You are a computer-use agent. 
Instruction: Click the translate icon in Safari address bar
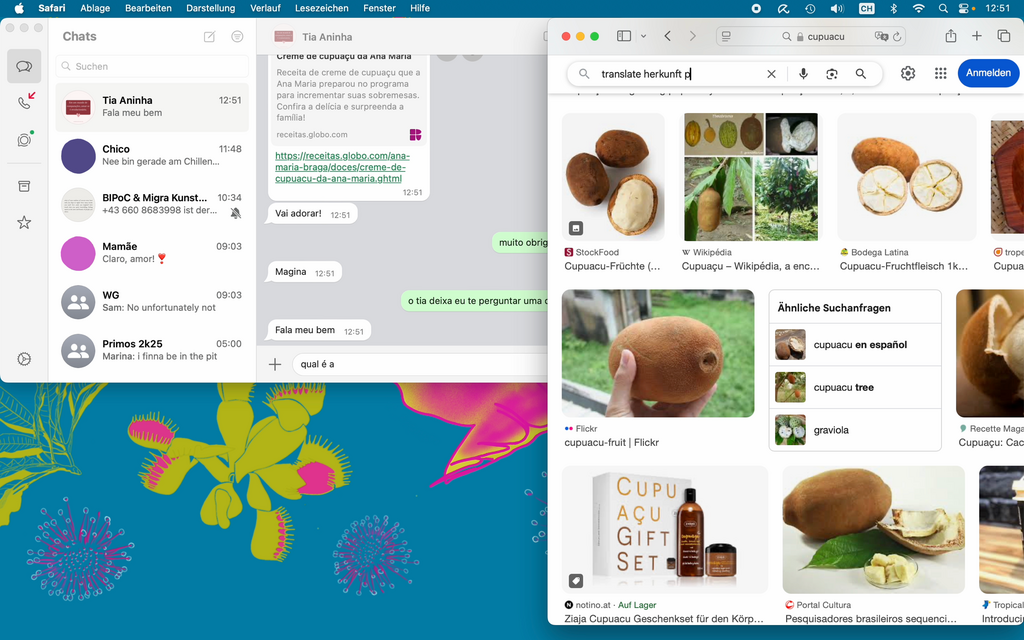[881, 37]
